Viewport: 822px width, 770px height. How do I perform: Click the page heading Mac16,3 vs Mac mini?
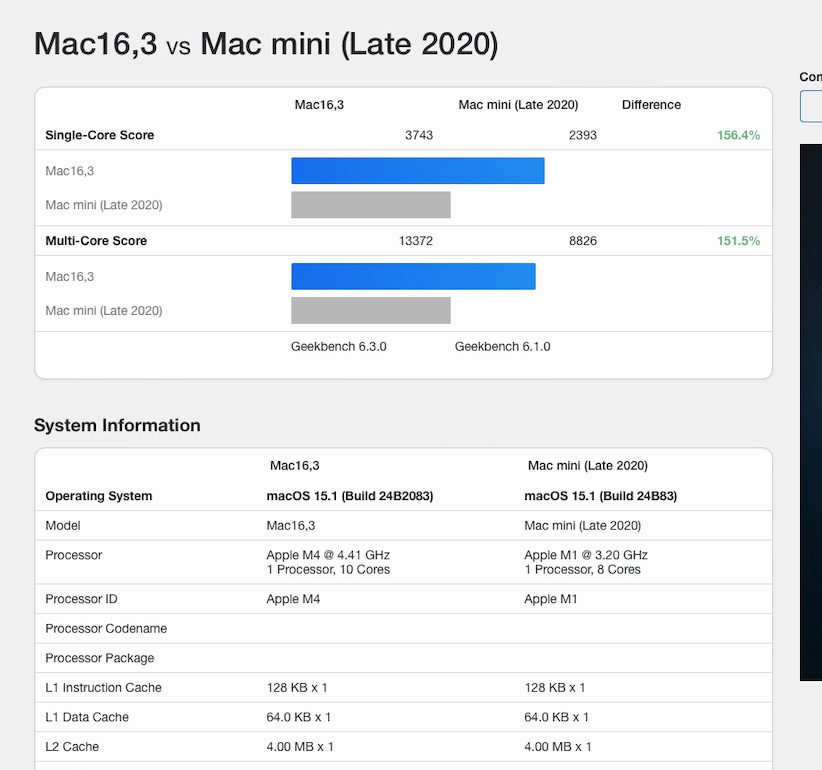(x=265, y=44)
